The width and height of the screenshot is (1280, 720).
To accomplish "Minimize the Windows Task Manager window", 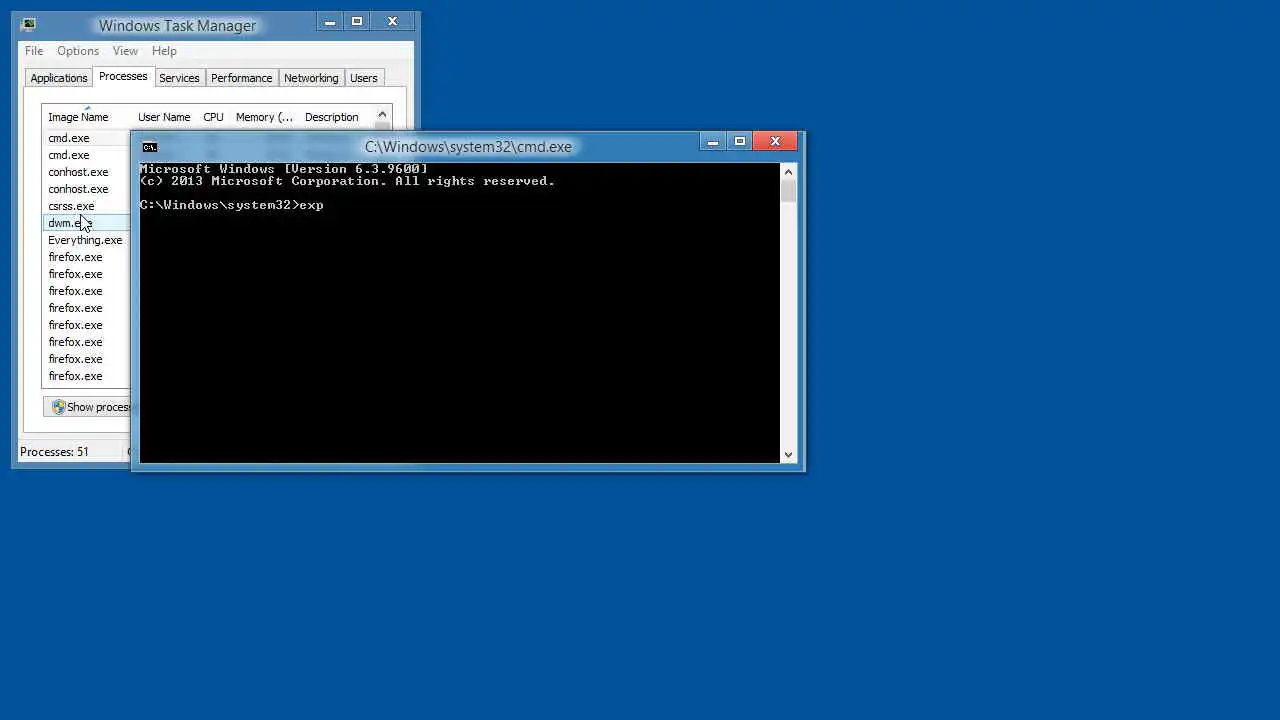I will point(329,21).
